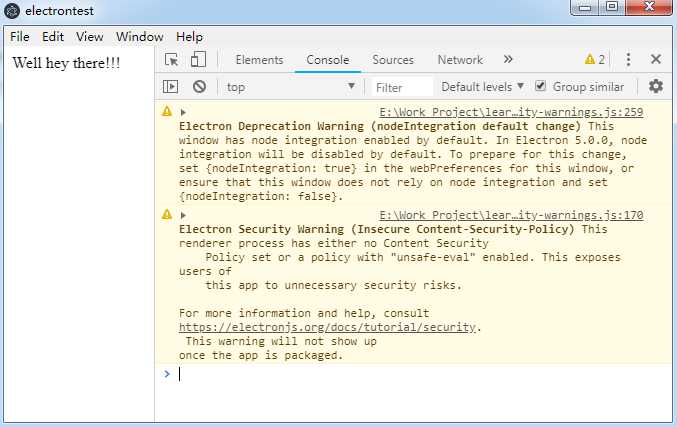
Task: Click the warning count badge showing 2
Action: 595,59
